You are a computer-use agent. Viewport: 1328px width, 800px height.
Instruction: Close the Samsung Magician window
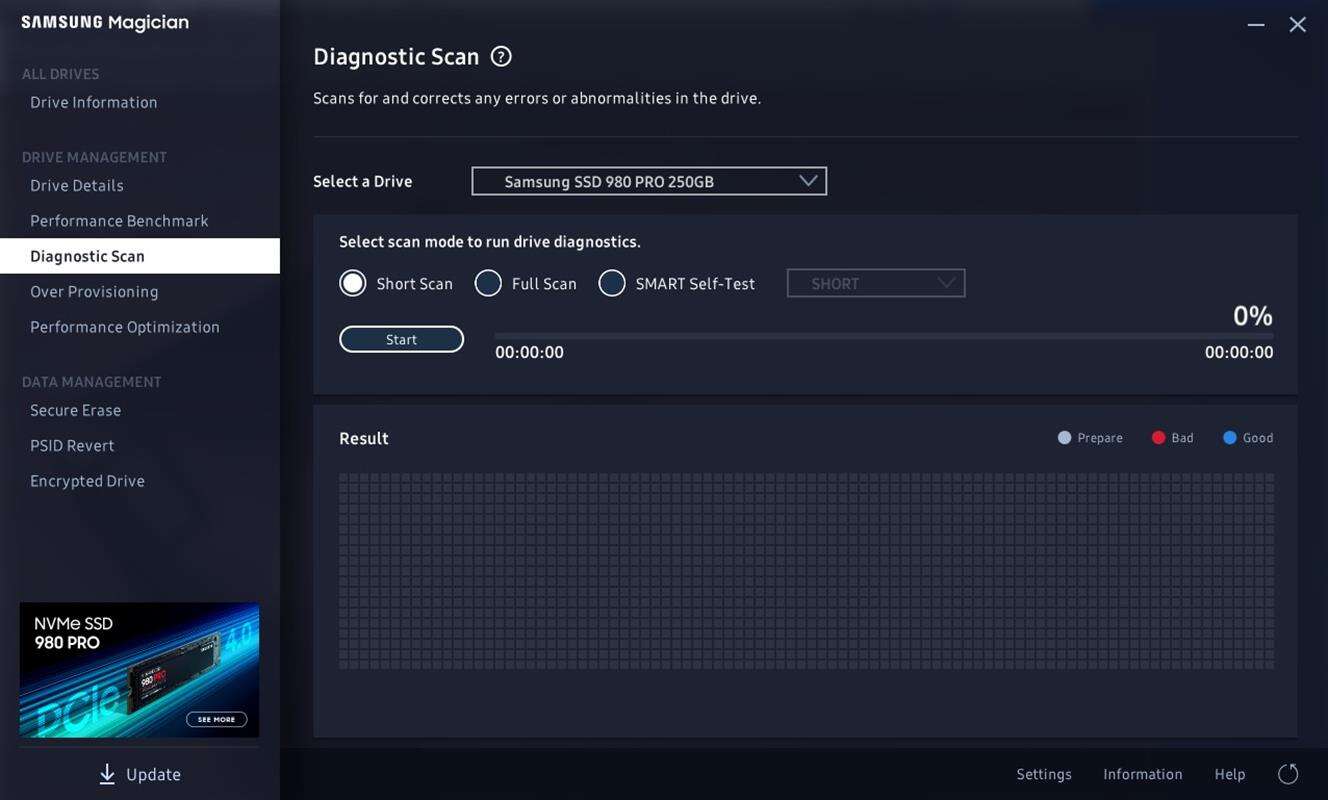tap(1297, 25)
